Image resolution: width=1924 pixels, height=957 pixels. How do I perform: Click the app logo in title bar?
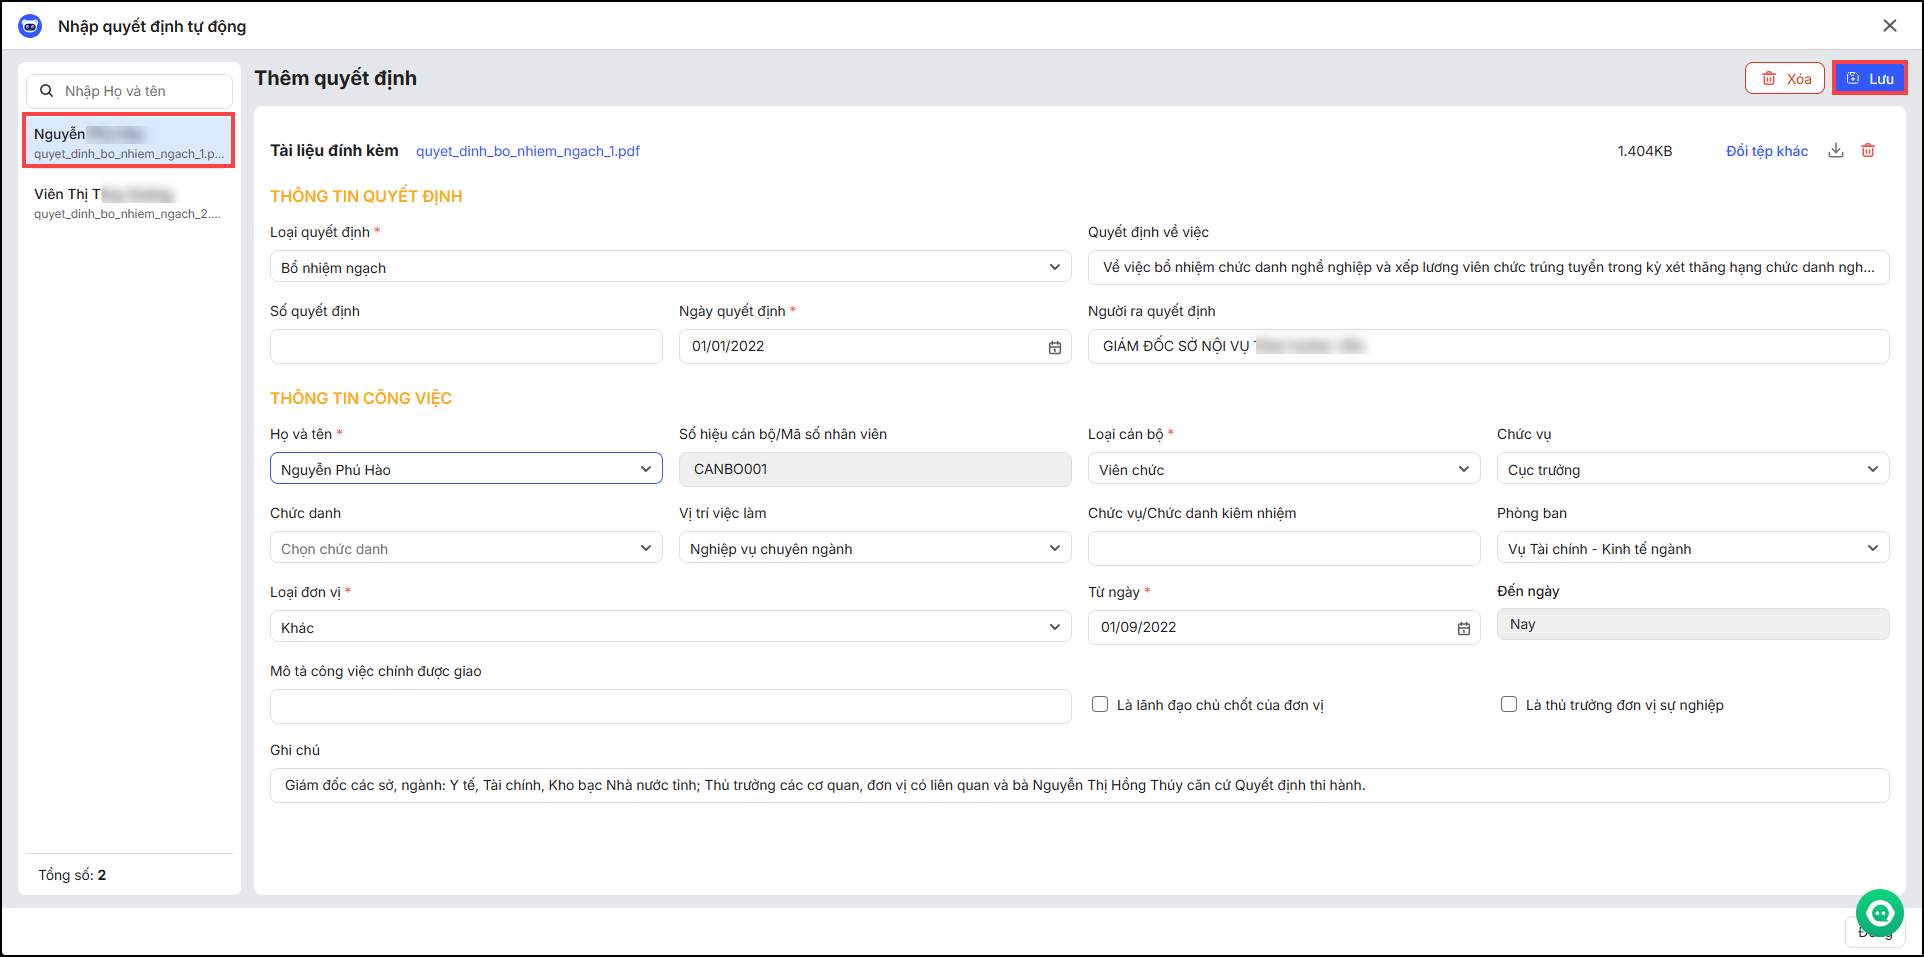point(30,26)
